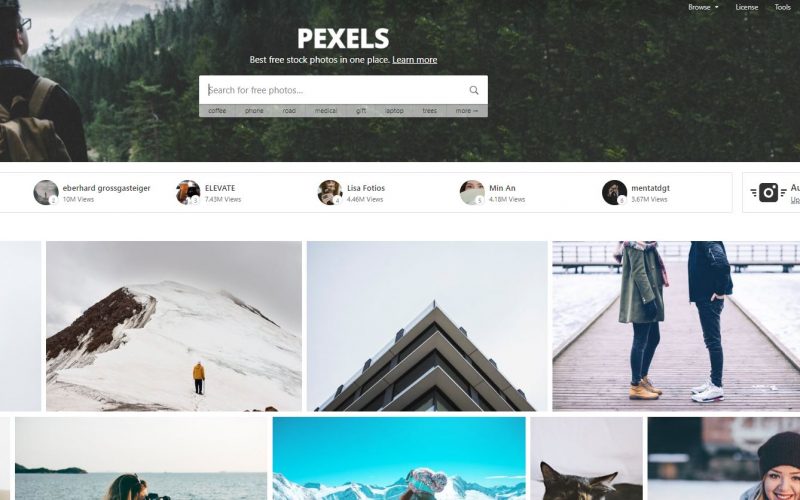This screenshot has width=800, height=500.
Task: Click Min An's profile avatar
Action: tap(472, 192)
